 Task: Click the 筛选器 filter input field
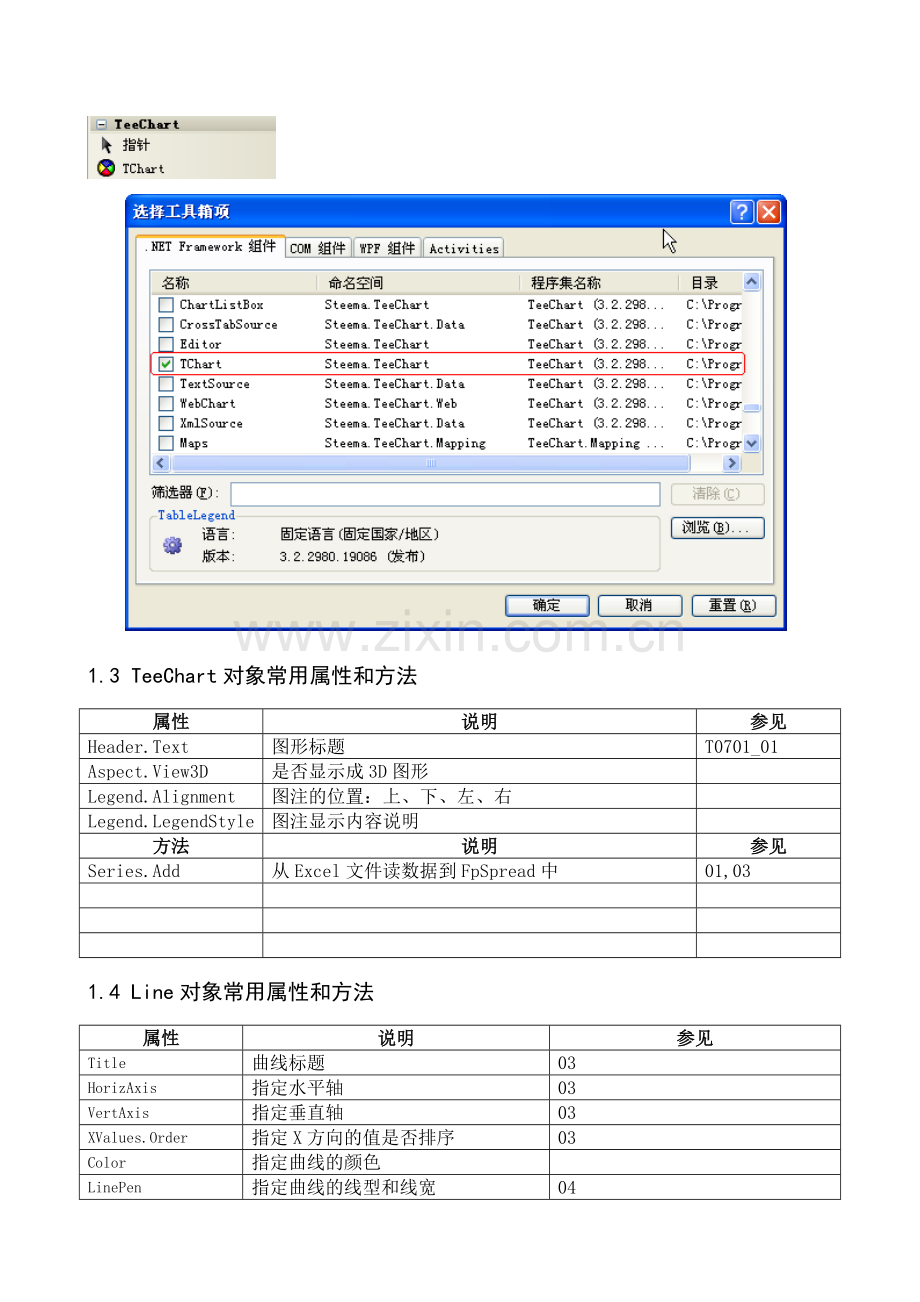(445, 494)
